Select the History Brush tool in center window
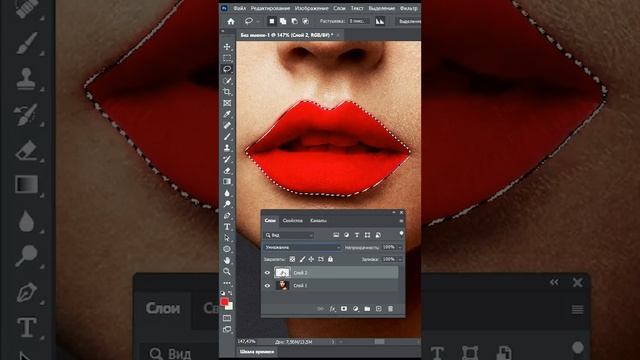The height and width of the screenshot is (360, 640). 227,159
